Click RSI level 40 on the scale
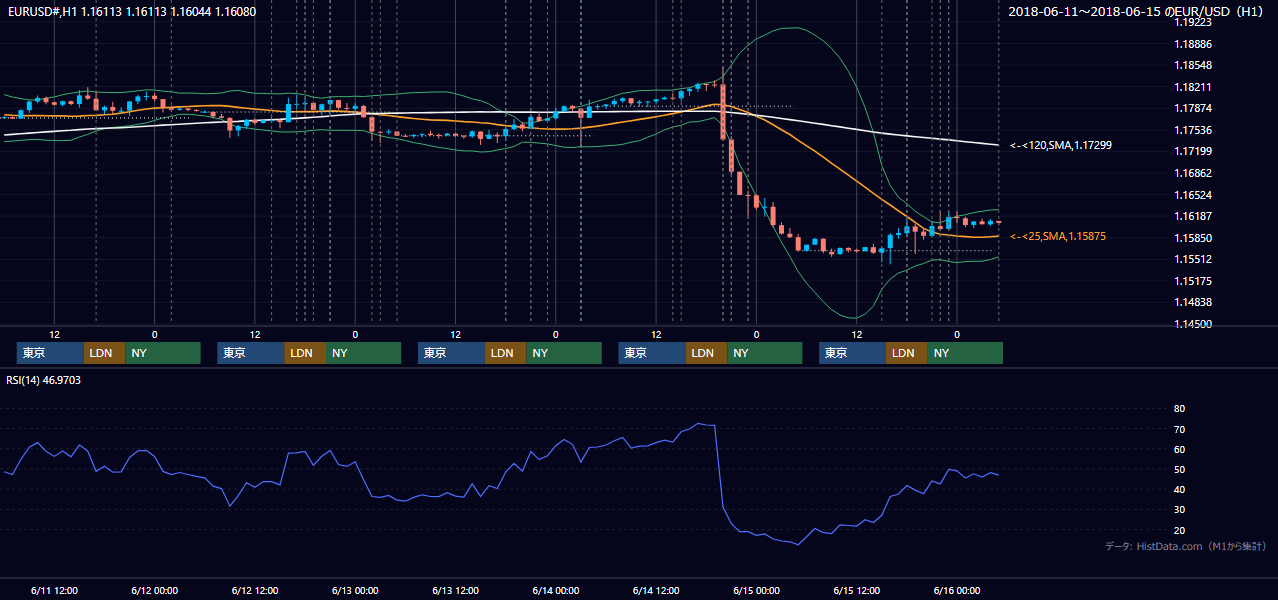 click(x=1179, y=489)
